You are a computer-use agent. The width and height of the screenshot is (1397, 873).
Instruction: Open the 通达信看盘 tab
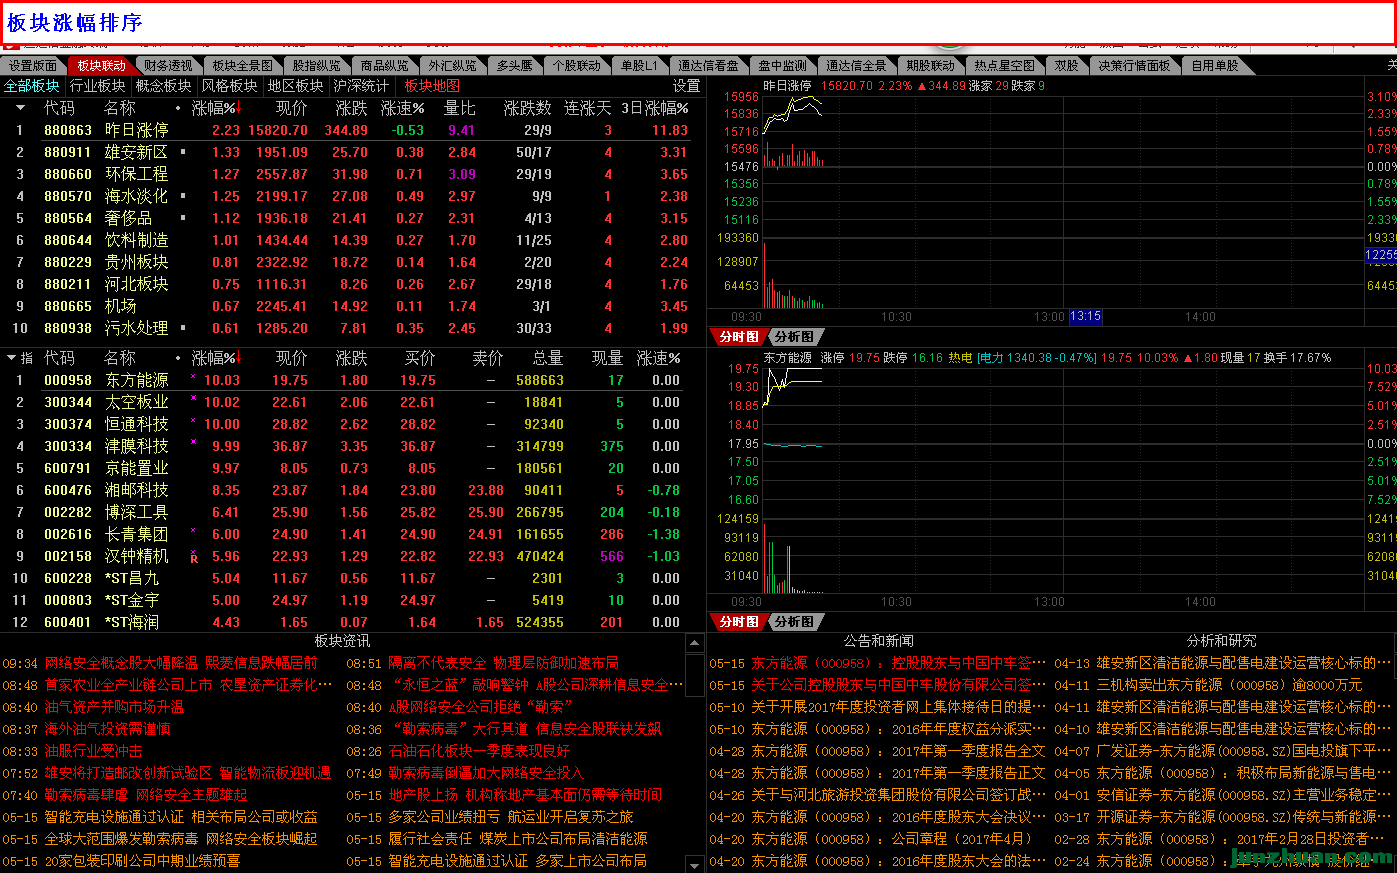click(x=708, y=65)
